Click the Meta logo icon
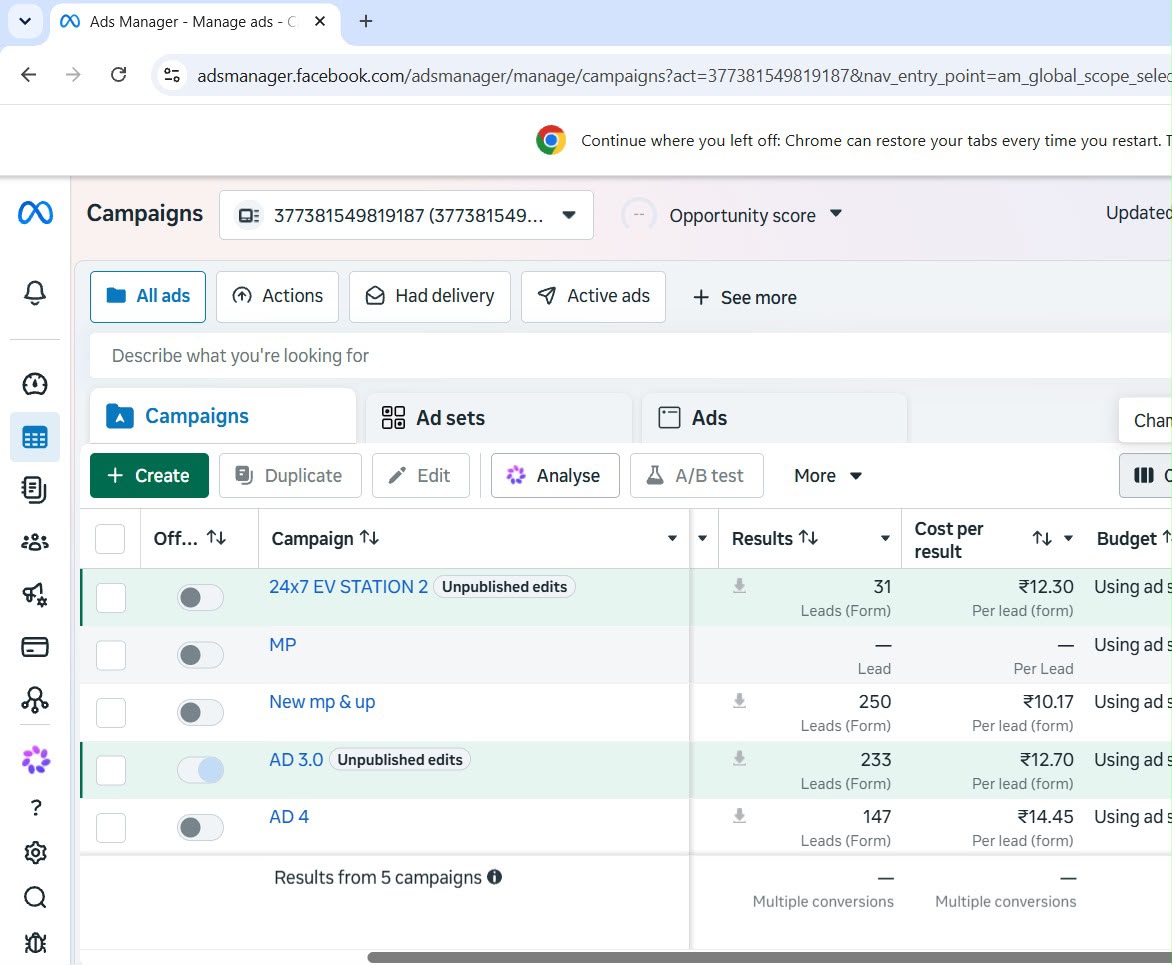The height and width of the screenshot is (965, 1172). pos(35,213)
